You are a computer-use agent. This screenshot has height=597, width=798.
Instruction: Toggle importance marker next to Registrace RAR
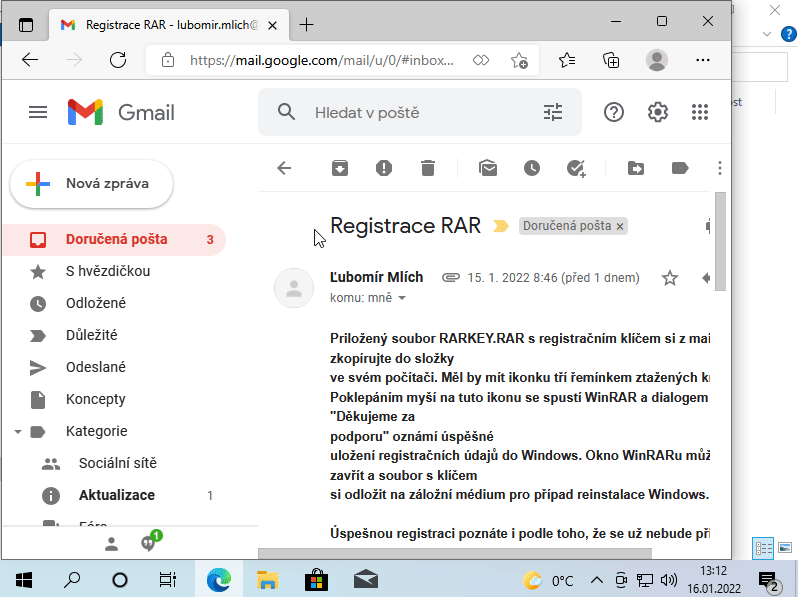click(501, 225)
